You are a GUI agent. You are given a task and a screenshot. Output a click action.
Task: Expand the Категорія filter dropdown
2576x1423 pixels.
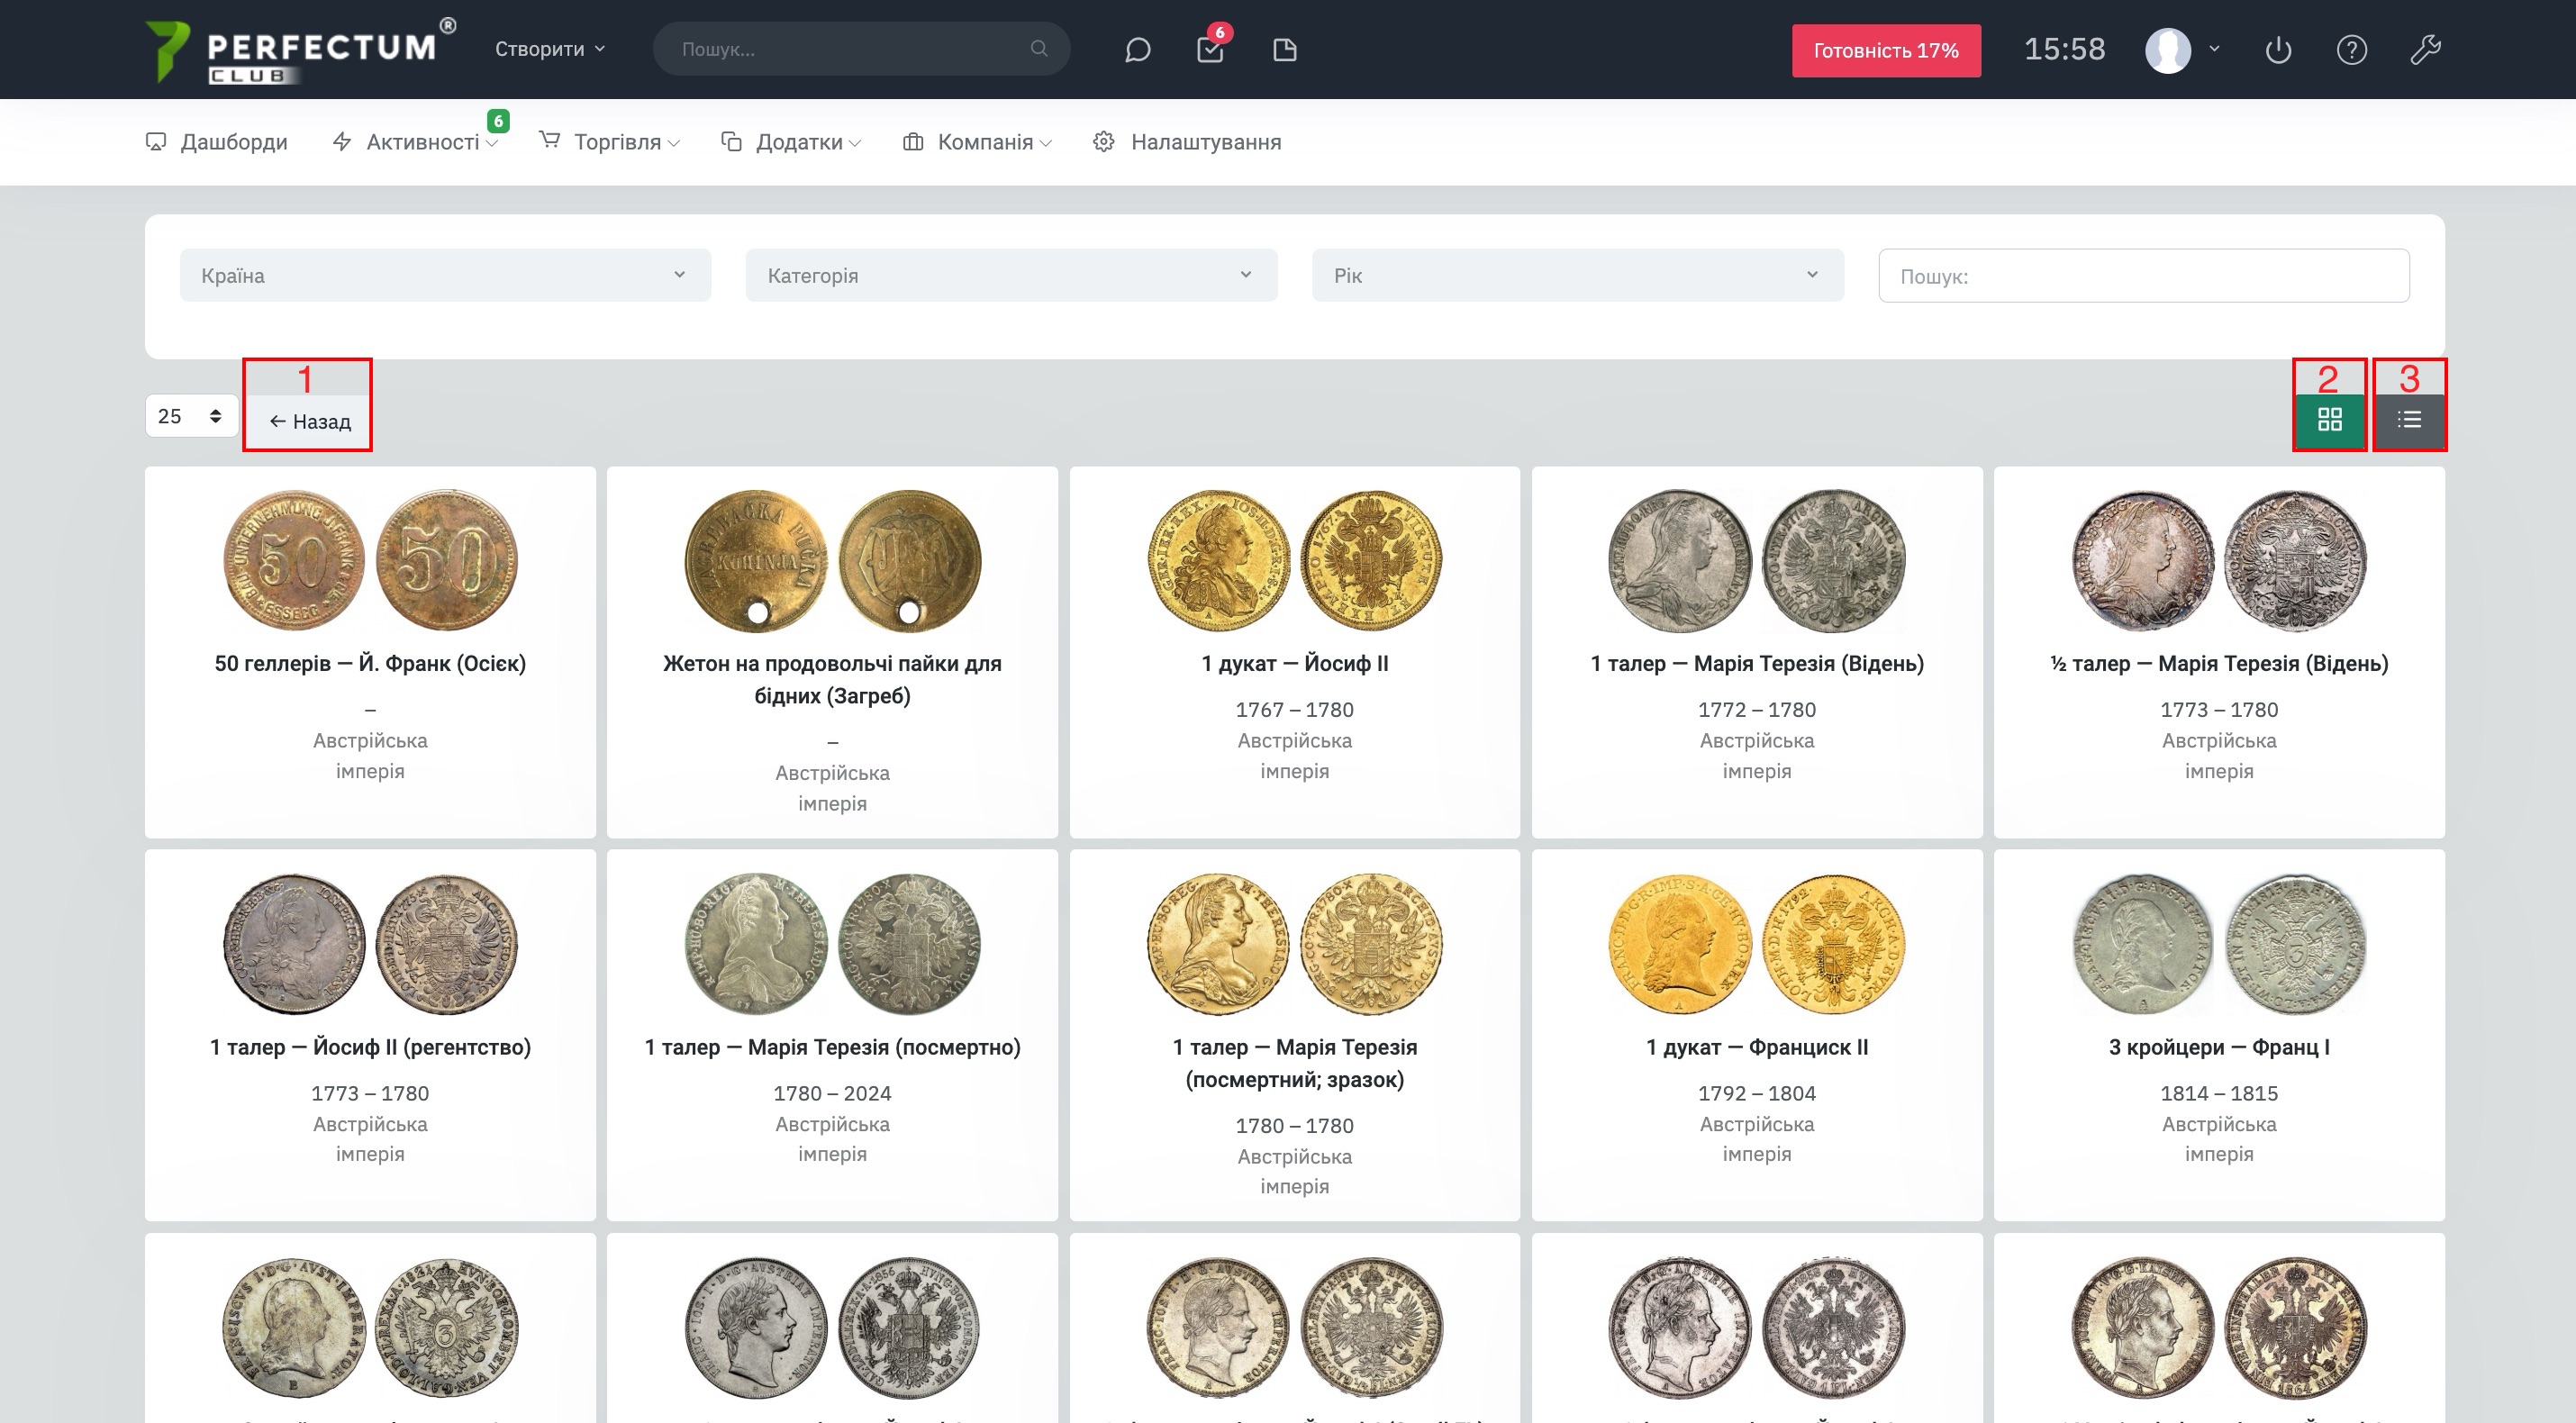1011,275
